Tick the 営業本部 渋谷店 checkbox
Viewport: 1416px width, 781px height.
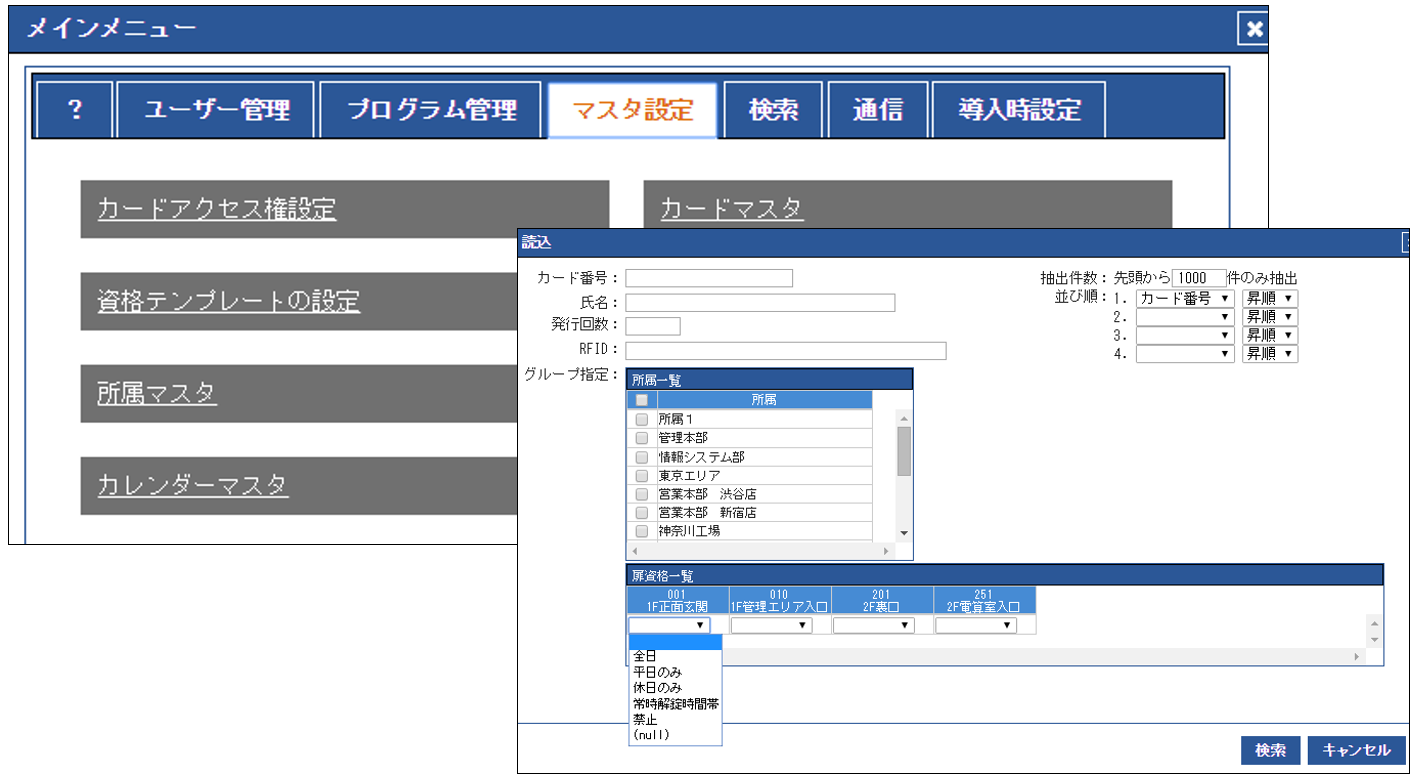[642, 494]
